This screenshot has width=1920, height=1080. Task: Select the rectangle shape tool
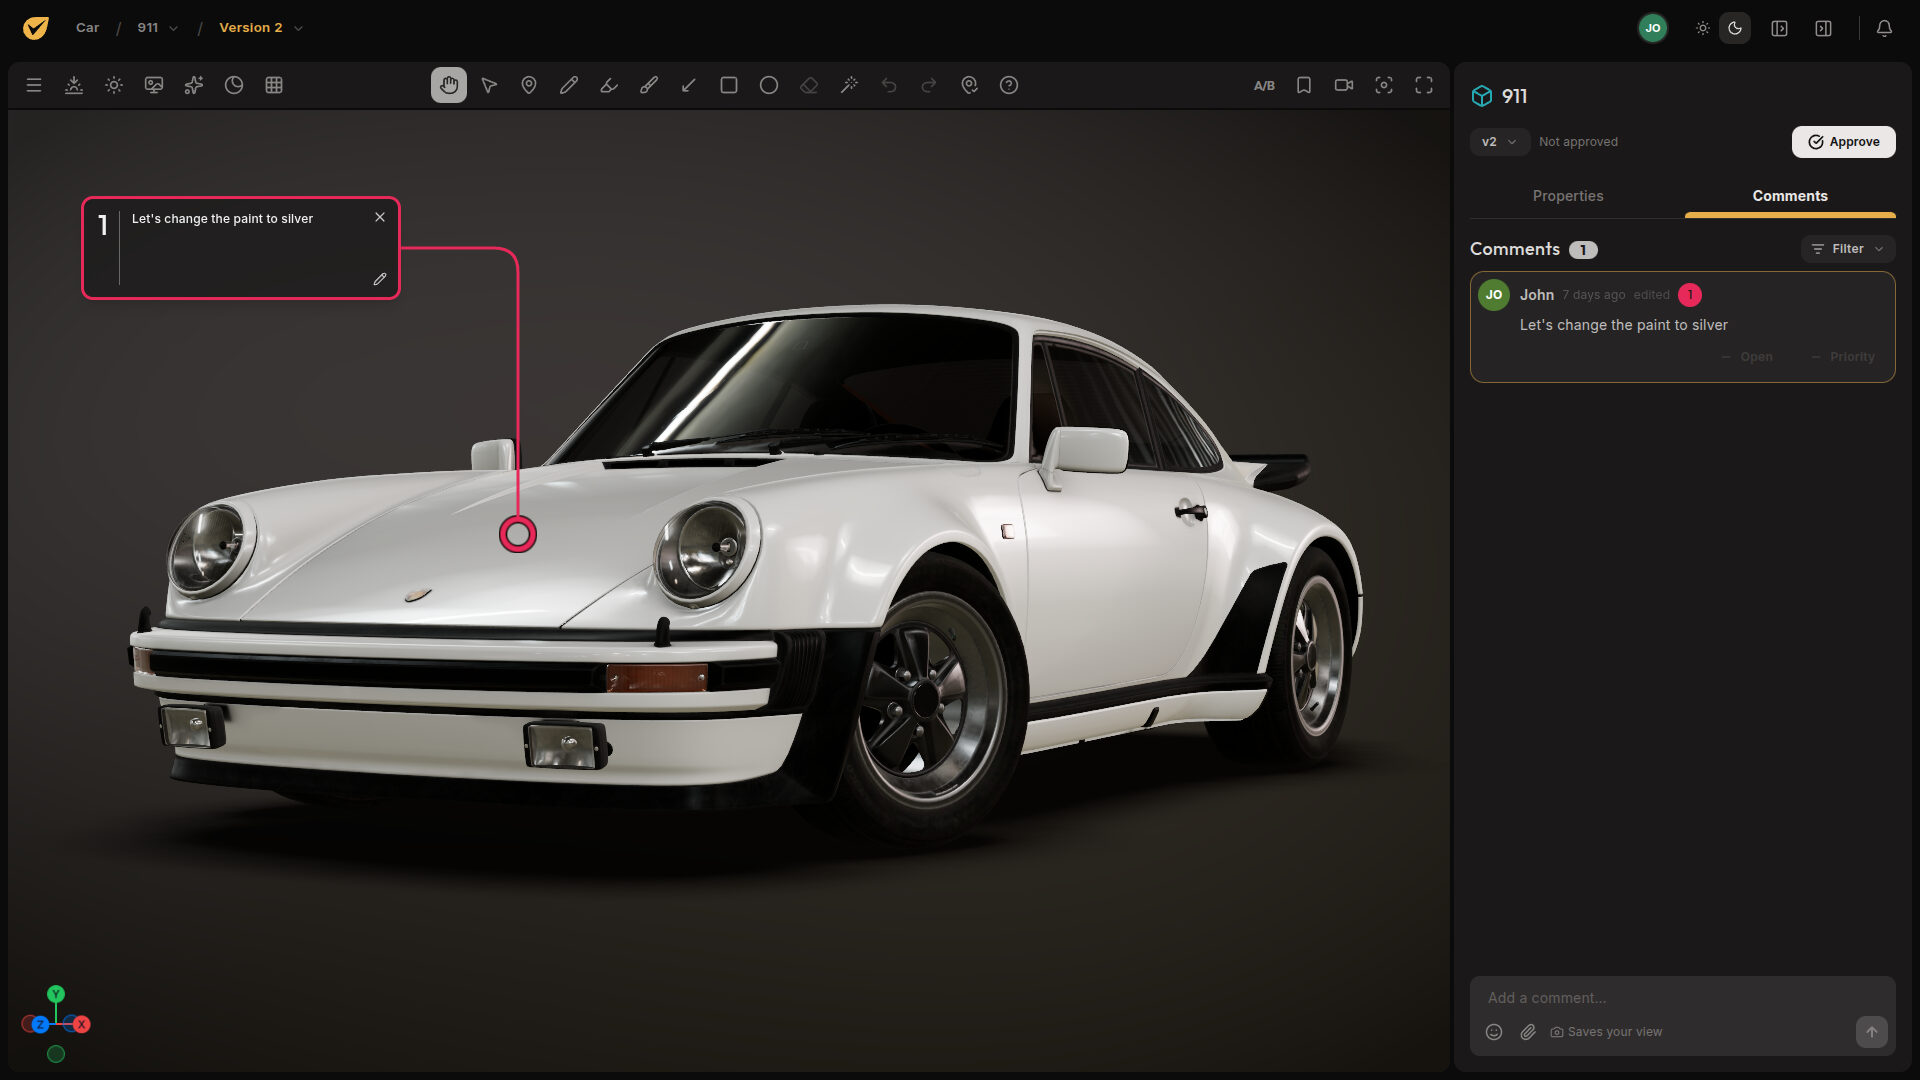pos(729,85)
